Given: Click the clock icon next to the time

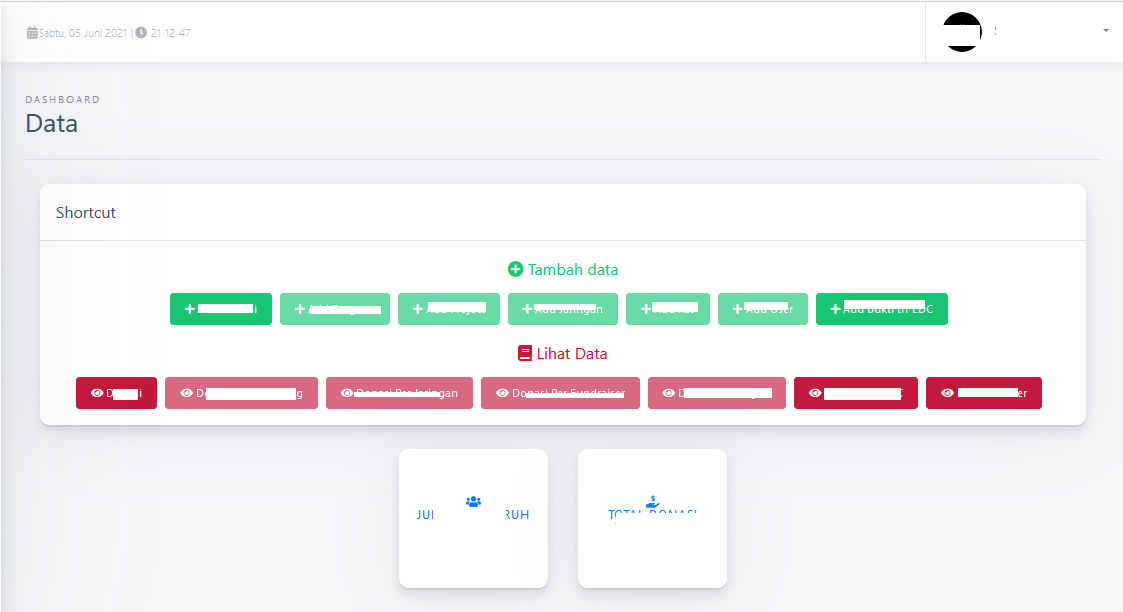Looking at the screenshot, I should (x=141, y=33).
